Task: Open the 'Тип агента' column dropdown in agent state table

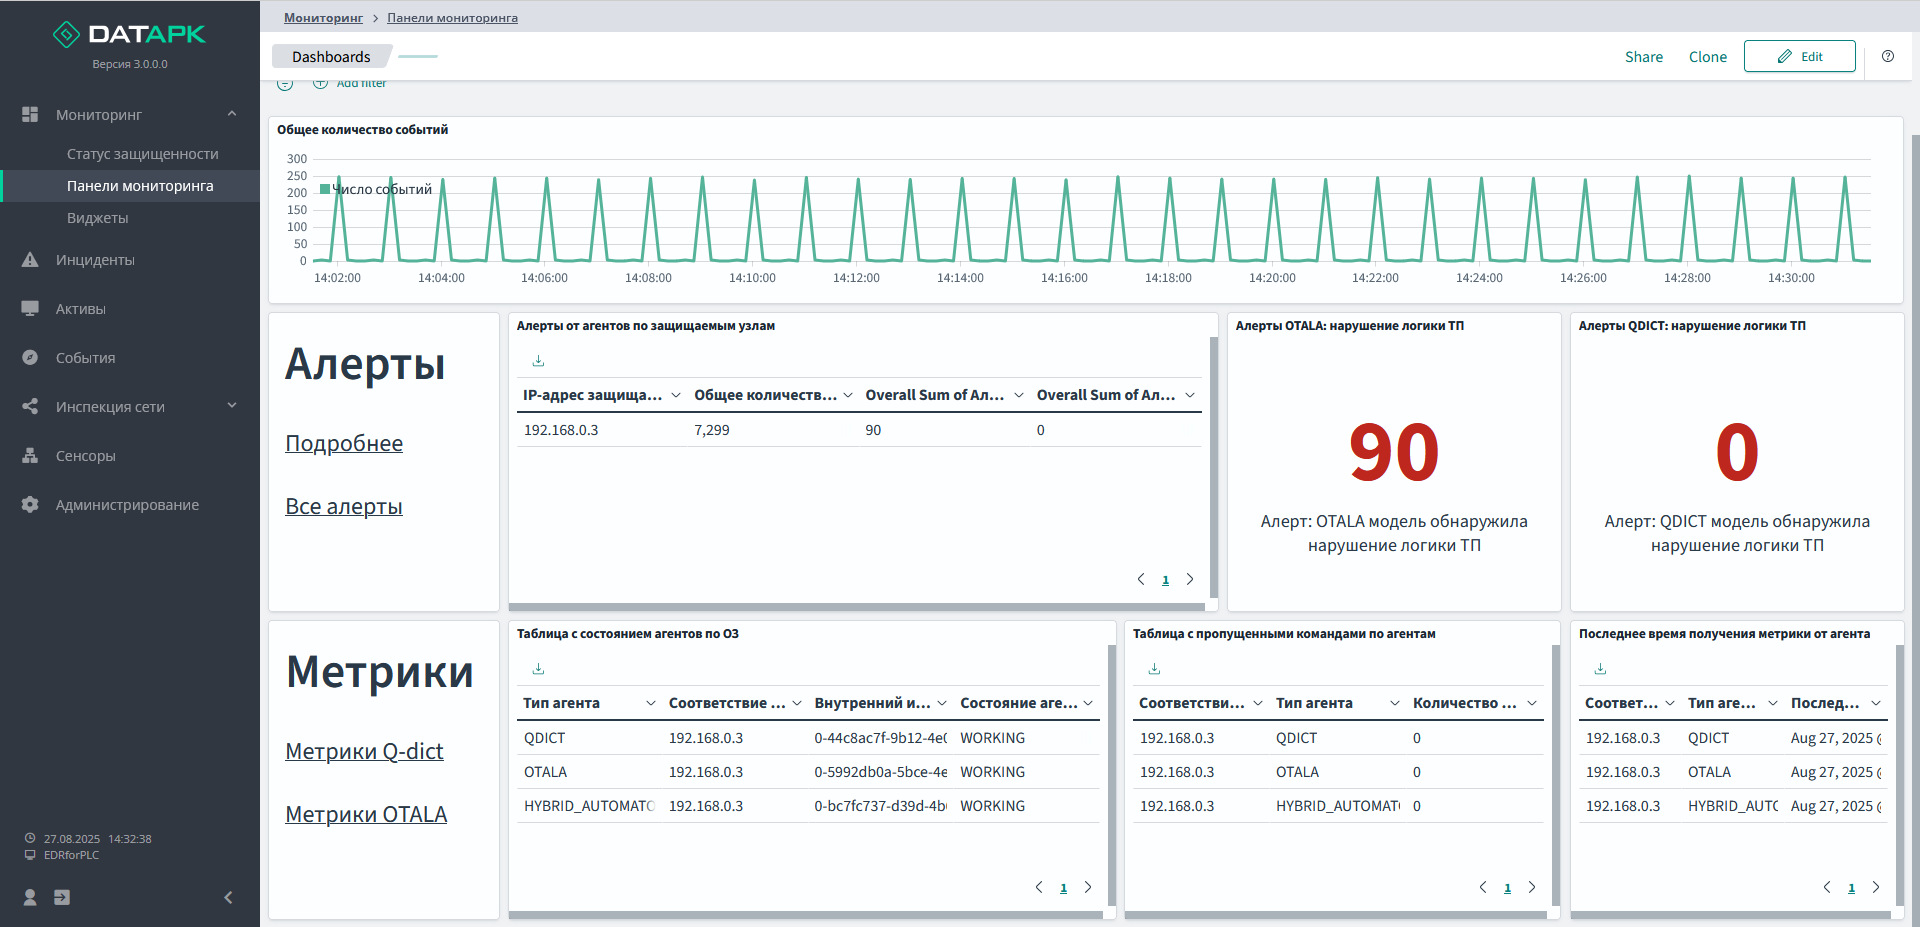Action: [650, 703]
